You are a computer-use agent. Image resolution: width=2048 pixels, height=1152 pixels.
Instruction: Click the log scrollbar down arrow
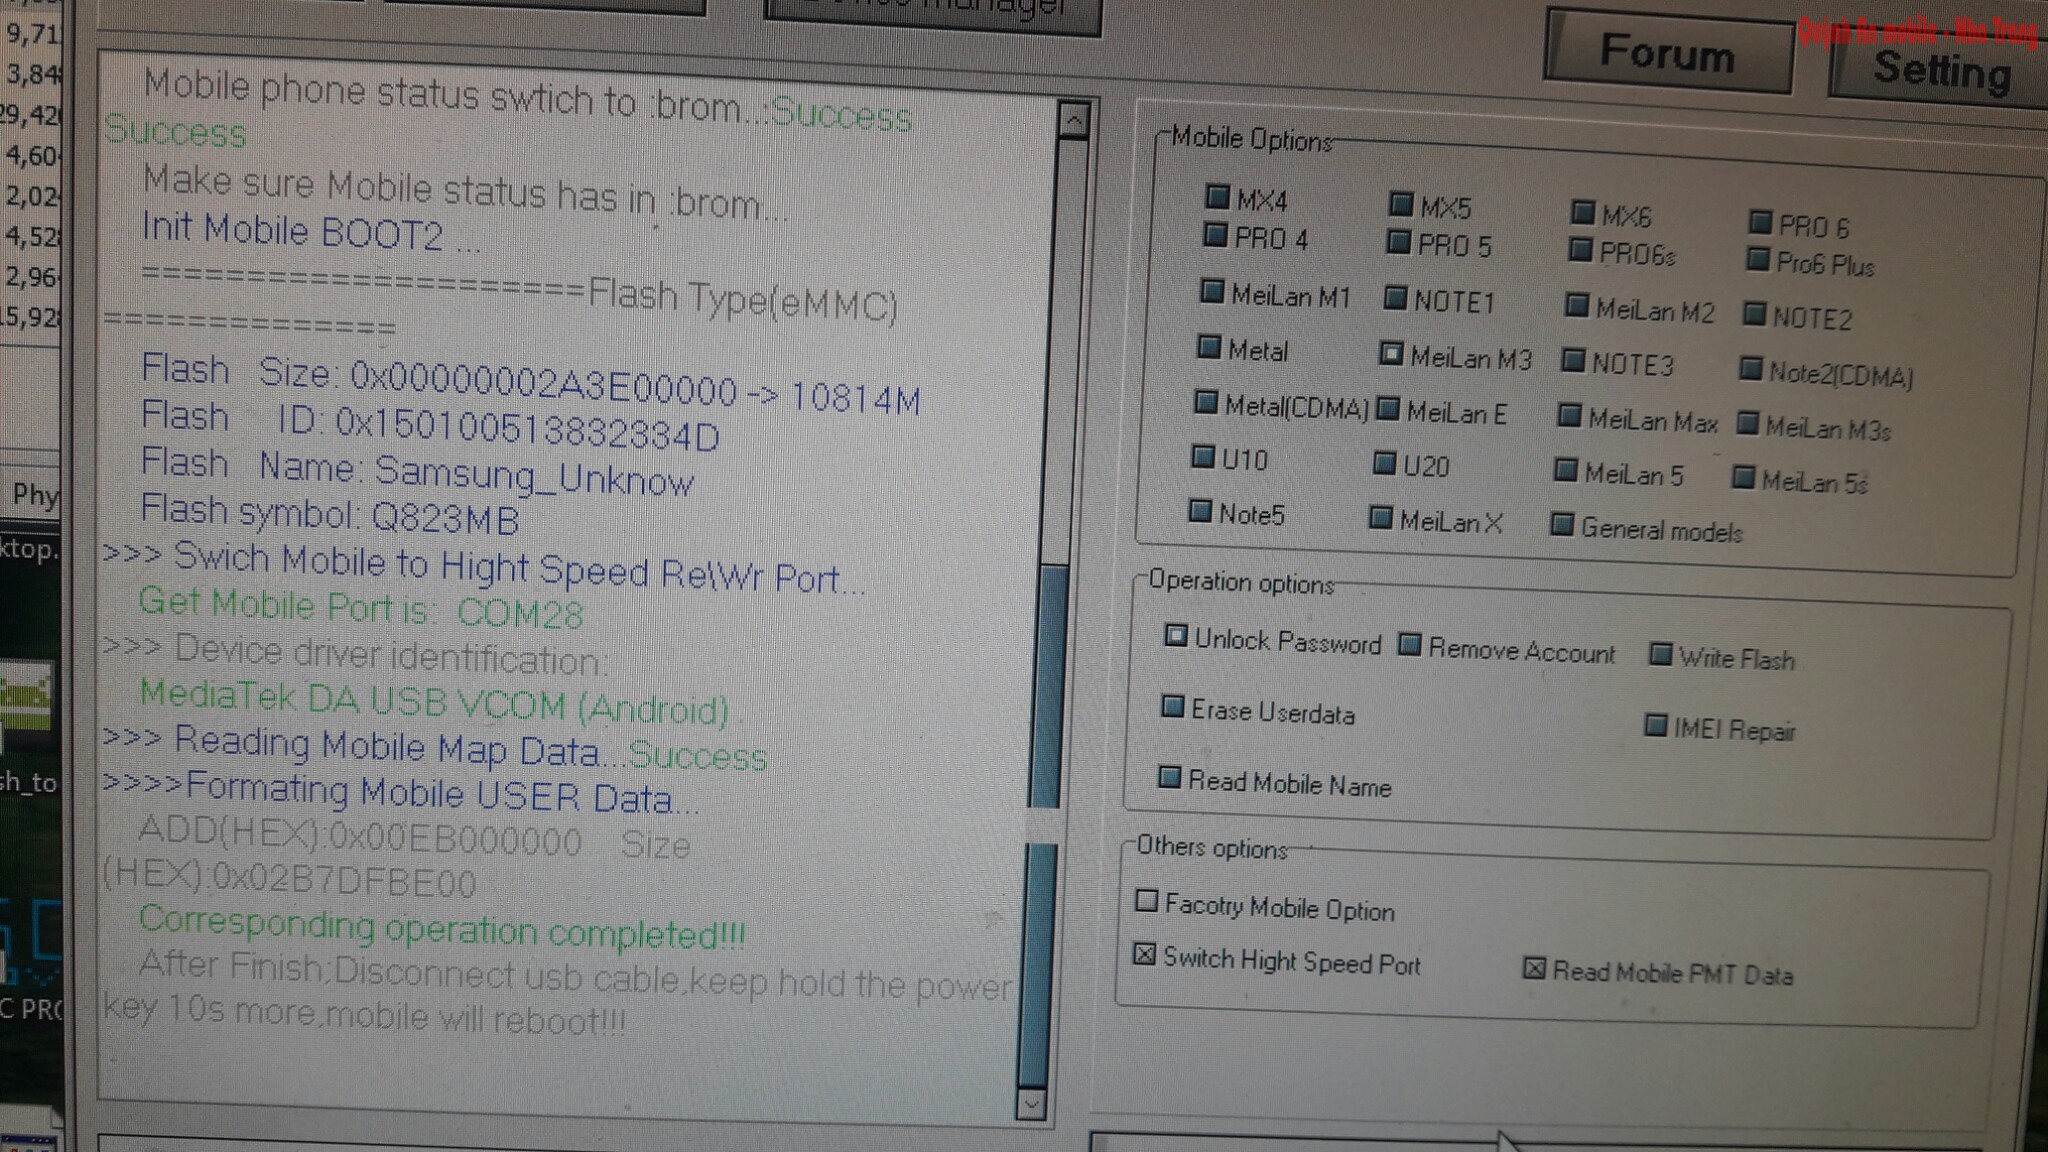(1031, 1104)
